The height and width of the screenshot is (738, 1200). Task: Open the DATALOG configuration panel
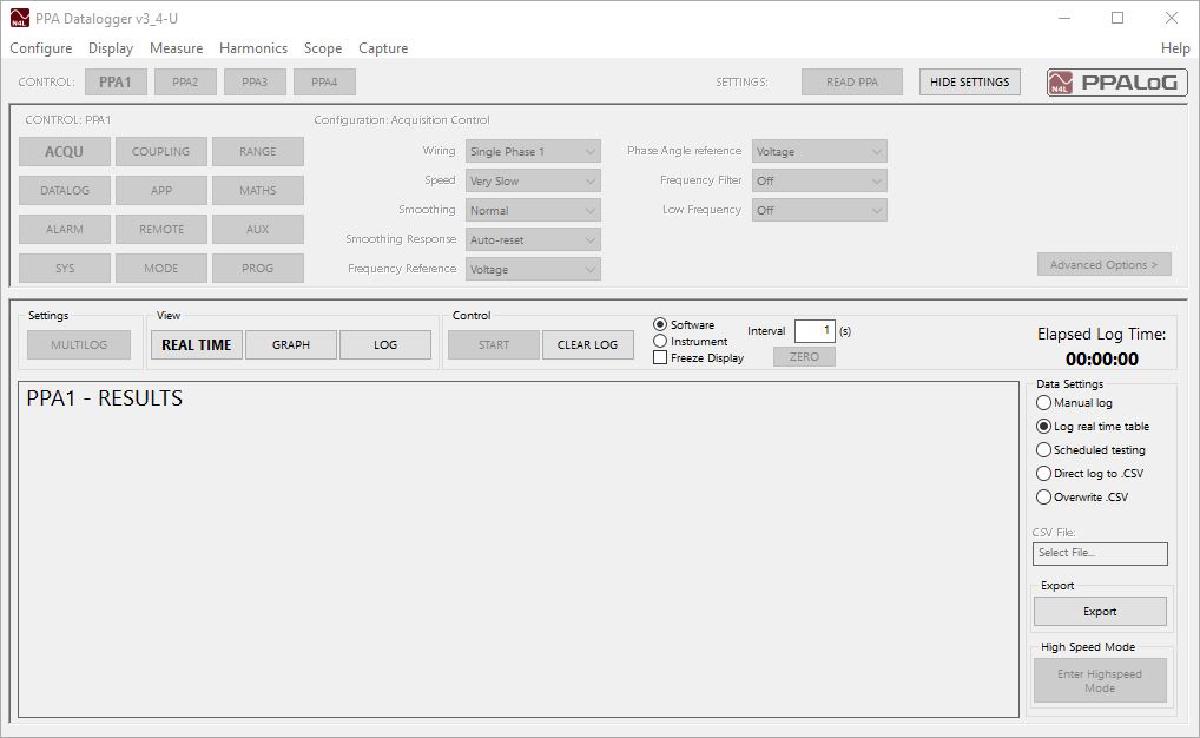[x=64, y=190]
